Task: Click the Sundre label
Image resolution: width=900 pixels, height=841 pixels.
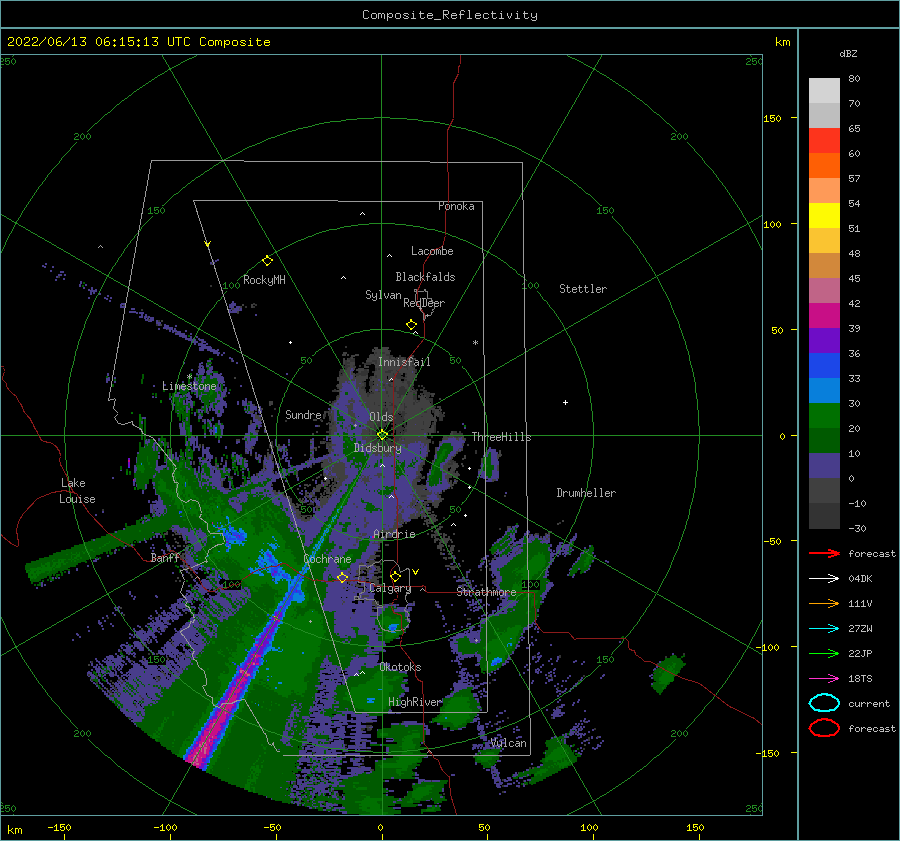Action: [x=303, y=414]
